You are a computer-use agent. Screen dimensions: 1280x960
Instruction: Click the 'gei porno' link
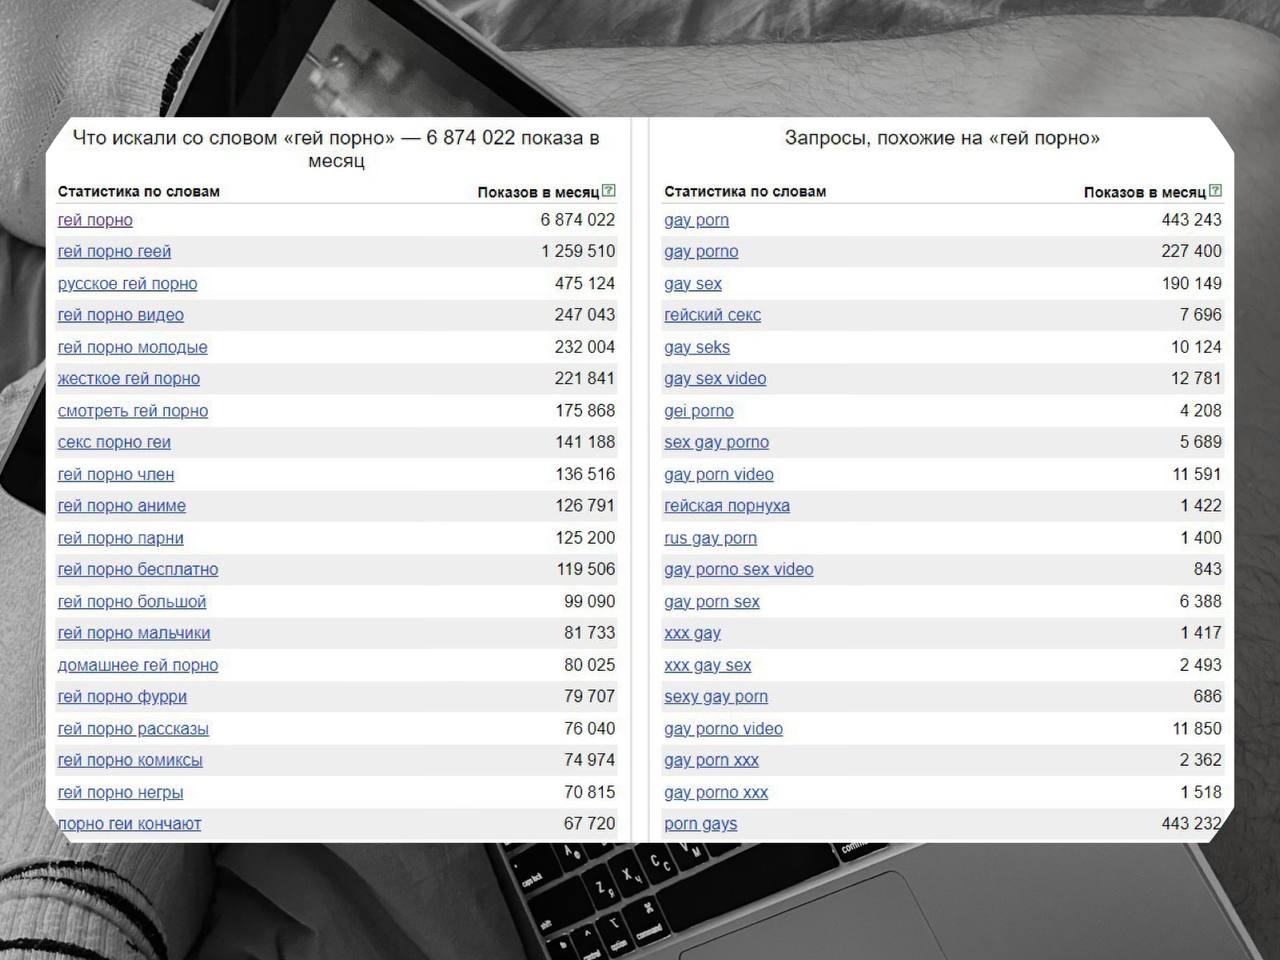coord(698,411)
